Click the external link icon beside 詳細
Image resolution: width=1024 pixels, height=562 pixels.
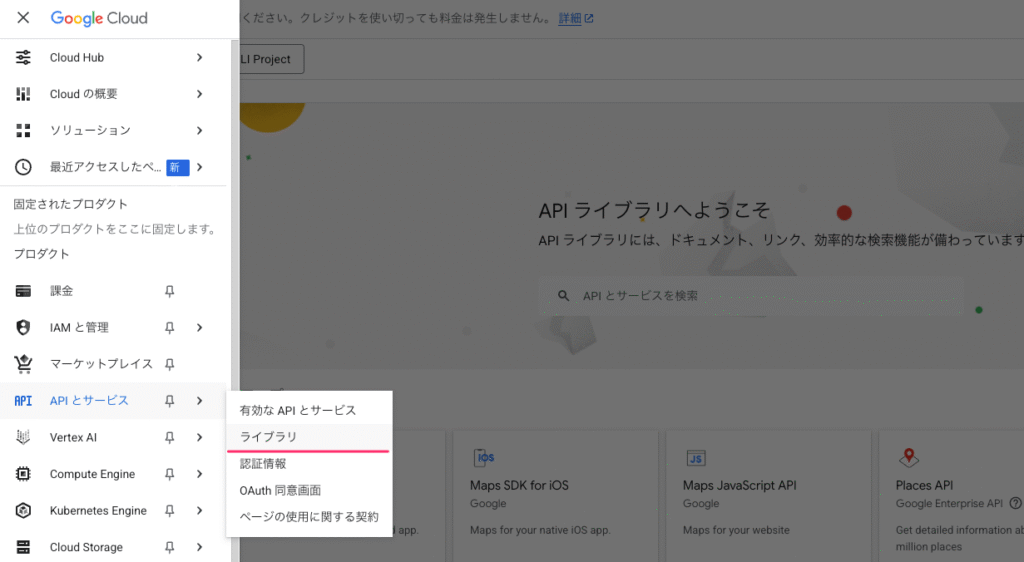click(589, 19)
